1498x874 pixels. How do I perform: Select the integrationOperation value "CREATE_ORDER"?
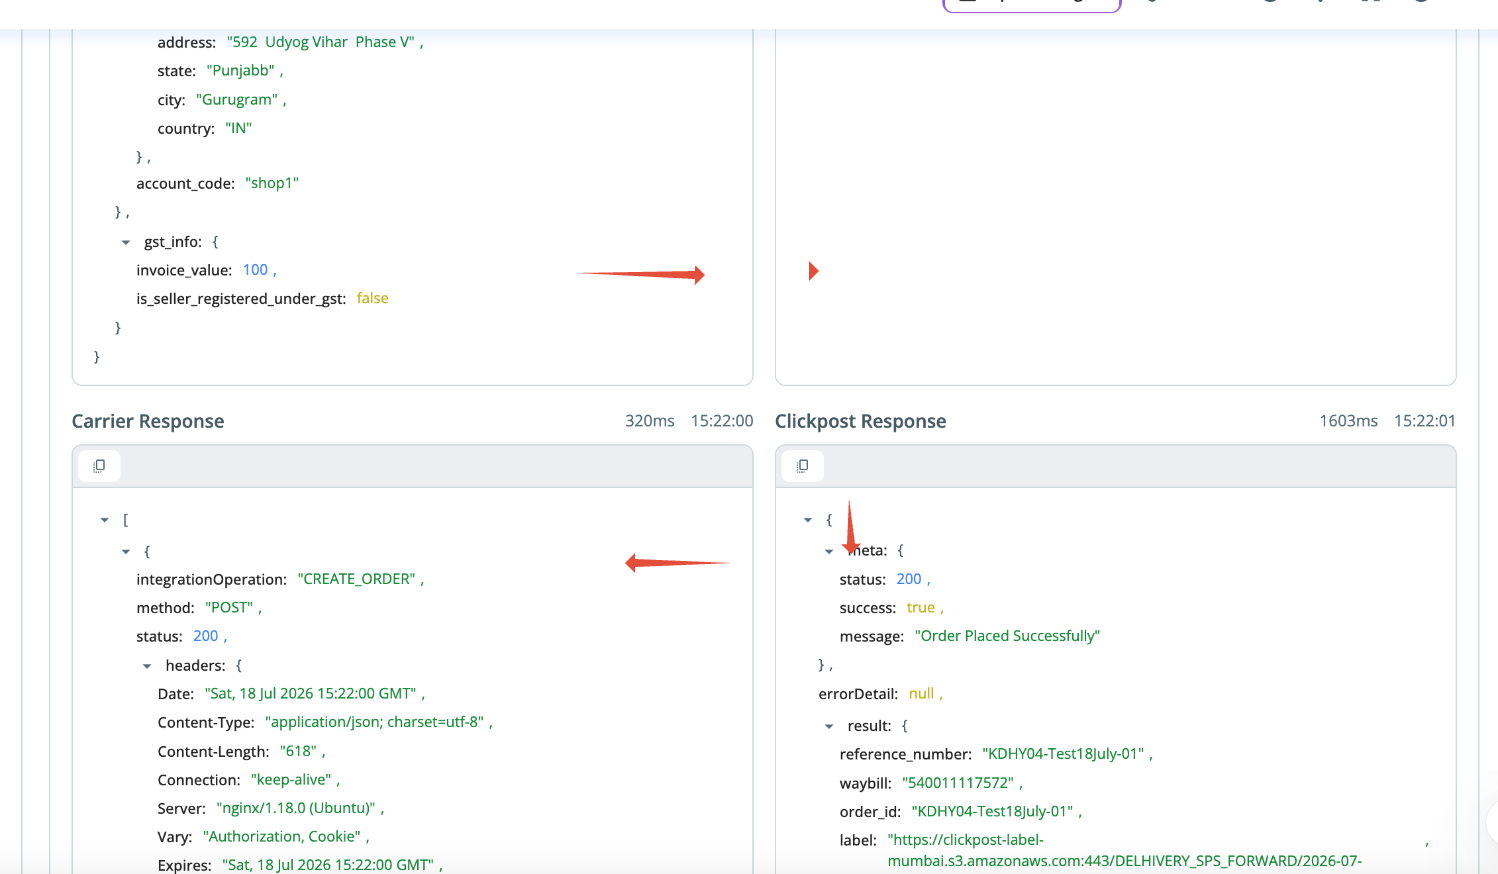[356, 579]
